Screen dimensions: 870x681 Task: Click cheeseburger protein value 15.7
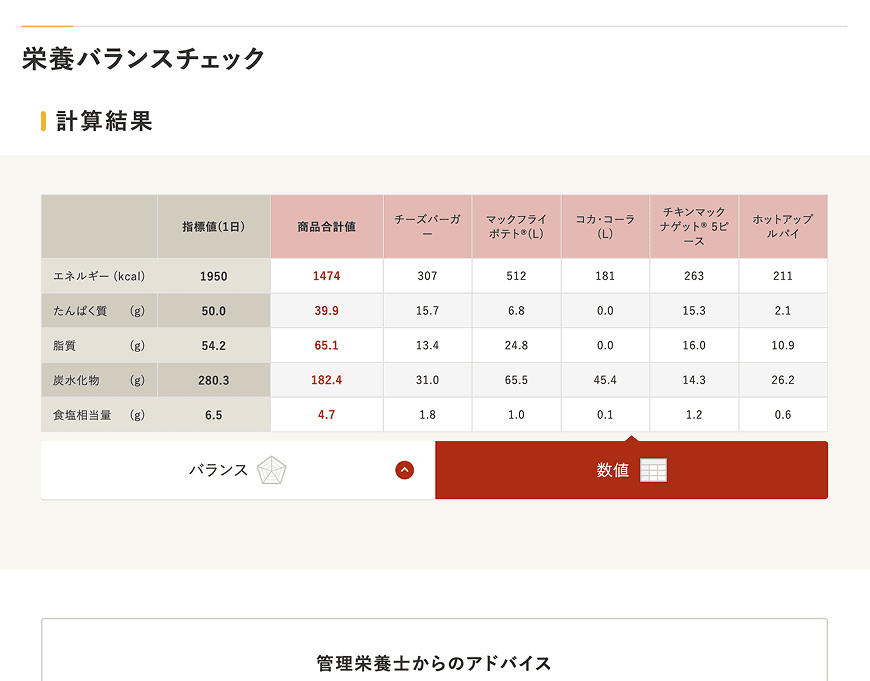(427, 311)
